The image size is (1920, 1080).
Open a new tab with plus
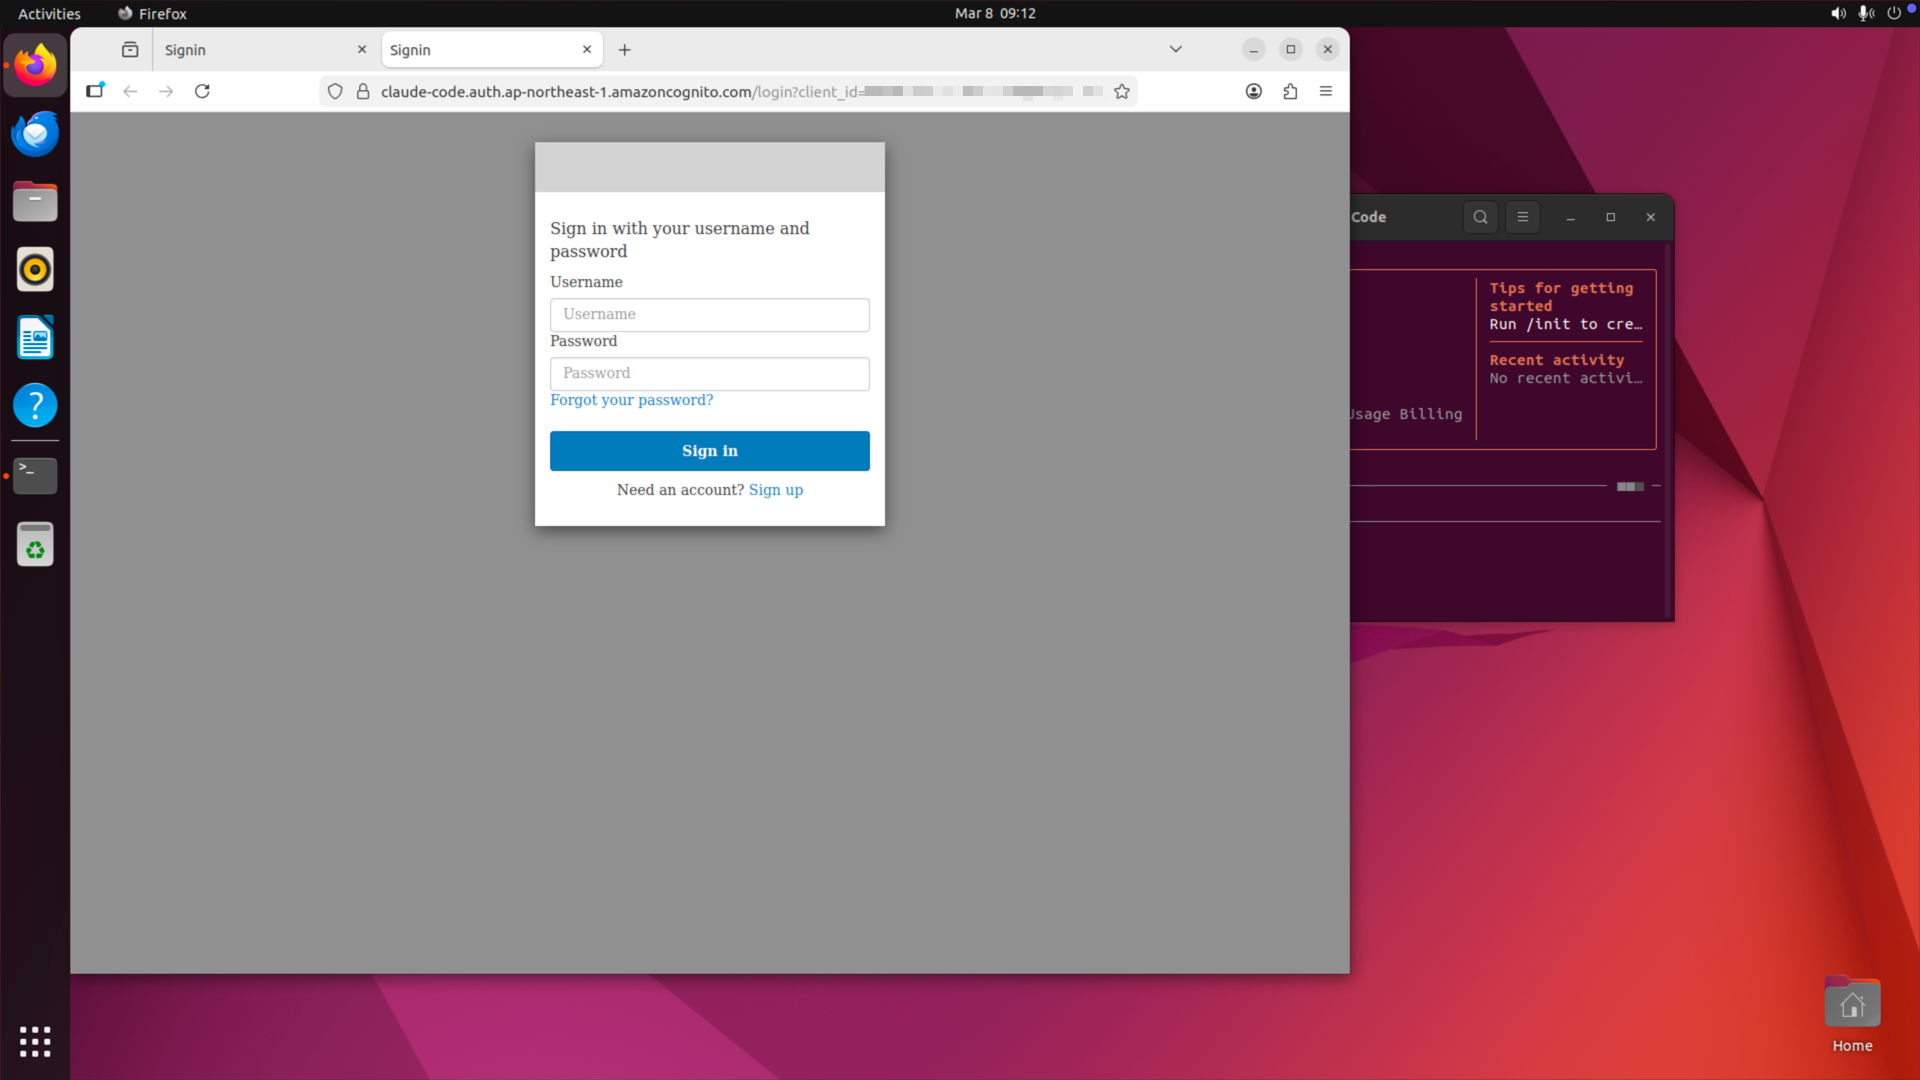click(x=625, y=49)
